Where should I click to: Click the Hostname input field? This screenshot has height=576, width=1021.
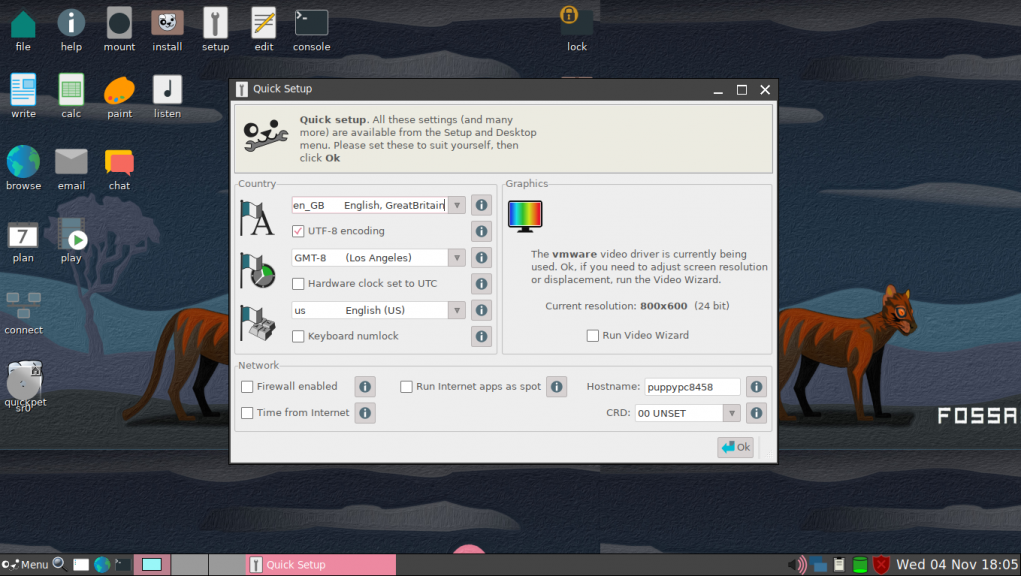point(692,387)
